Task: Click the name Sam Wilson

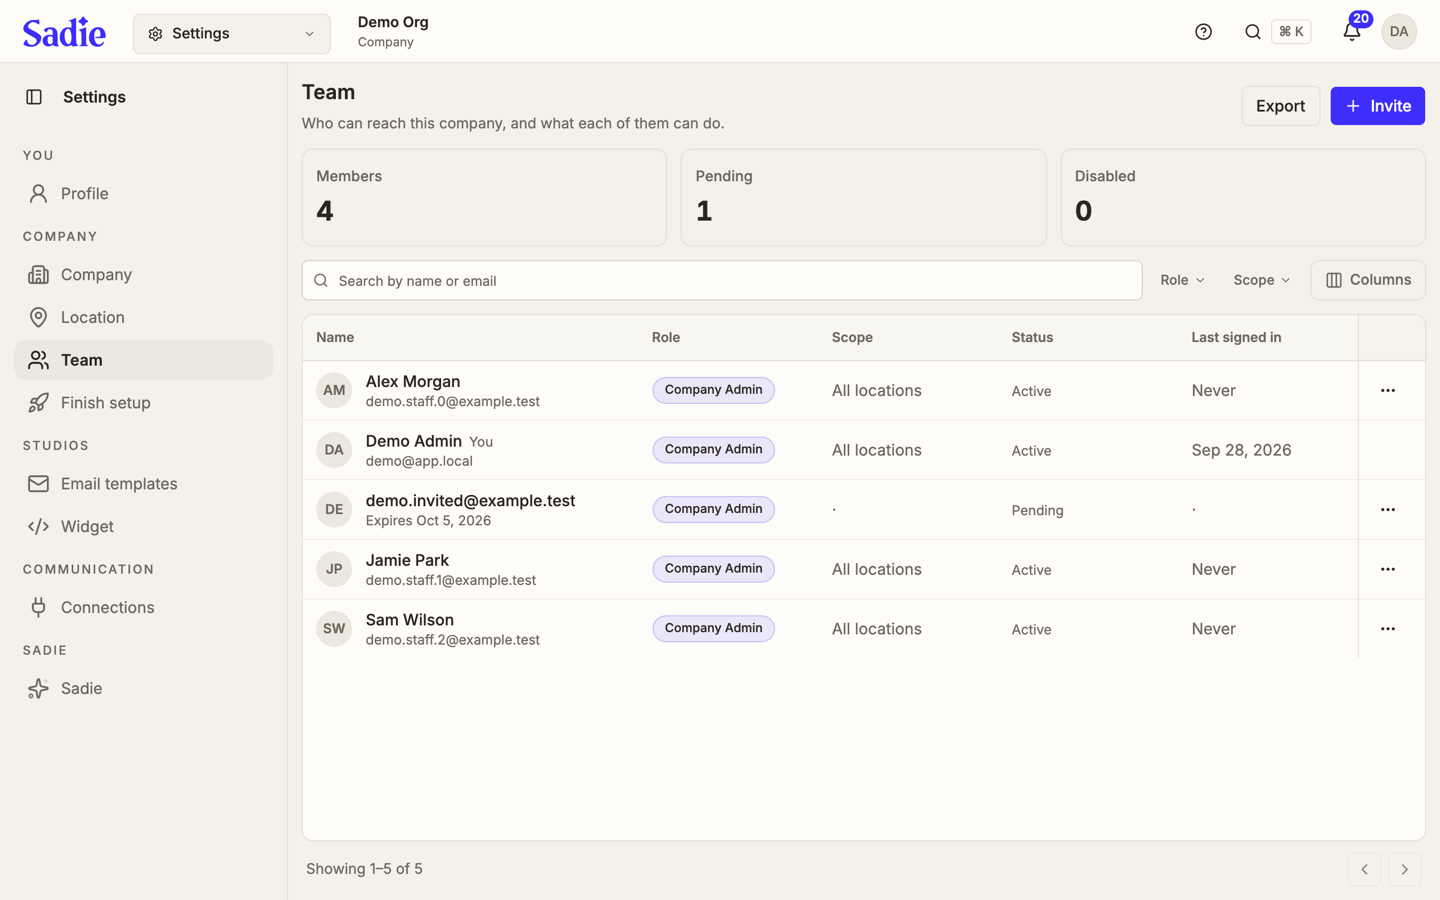Action: [x=410, y=620]
